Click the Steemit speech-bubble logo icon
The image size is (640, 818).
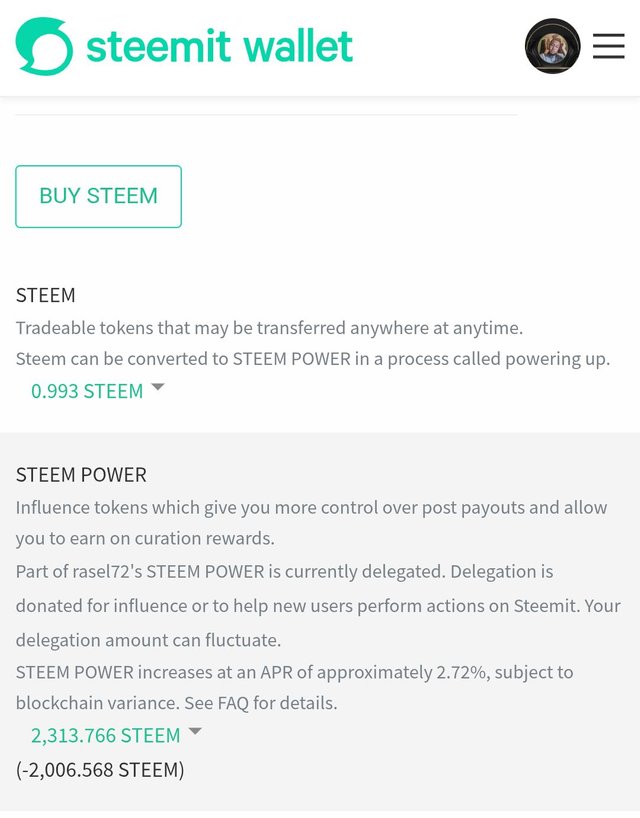coord(44,46)
